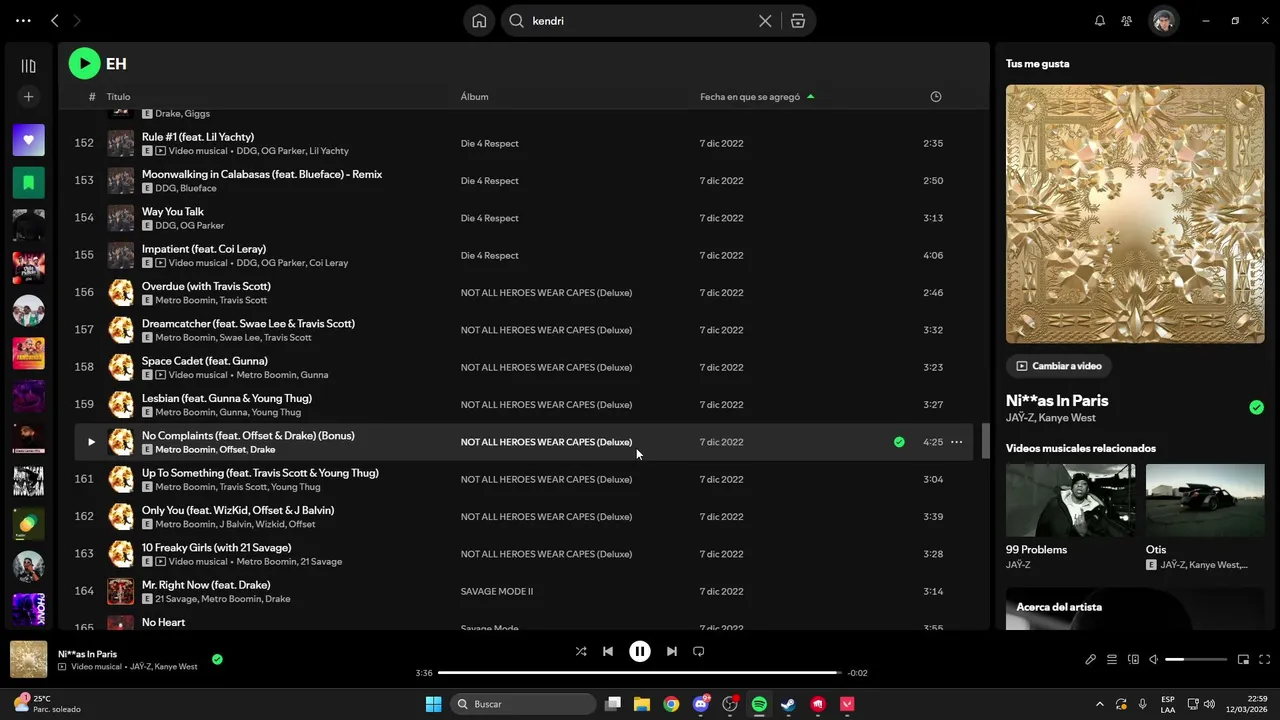The image size is (1280, 720).
Task: Select Mr. Right Now (feat. Drake)
Action: 206,585
